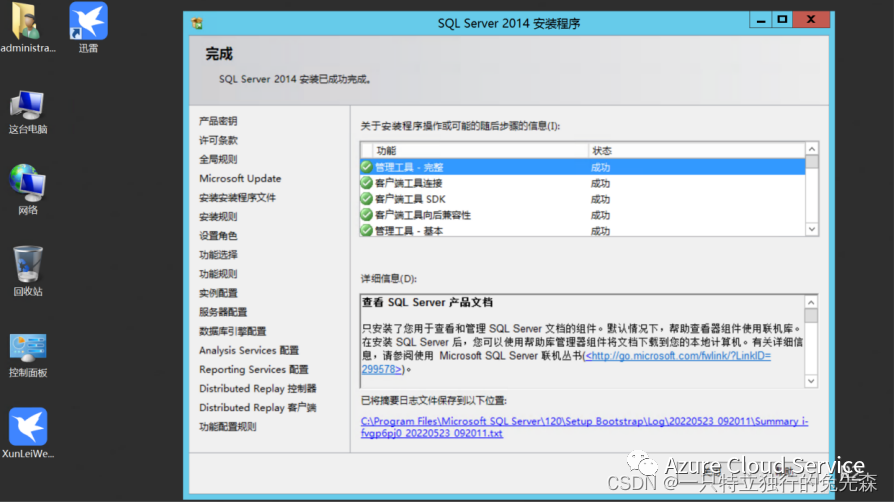Image resolution: width=894 pixels, height=502 pixels.
Task: Click the 功能 column header
Action: pos(481,151)
